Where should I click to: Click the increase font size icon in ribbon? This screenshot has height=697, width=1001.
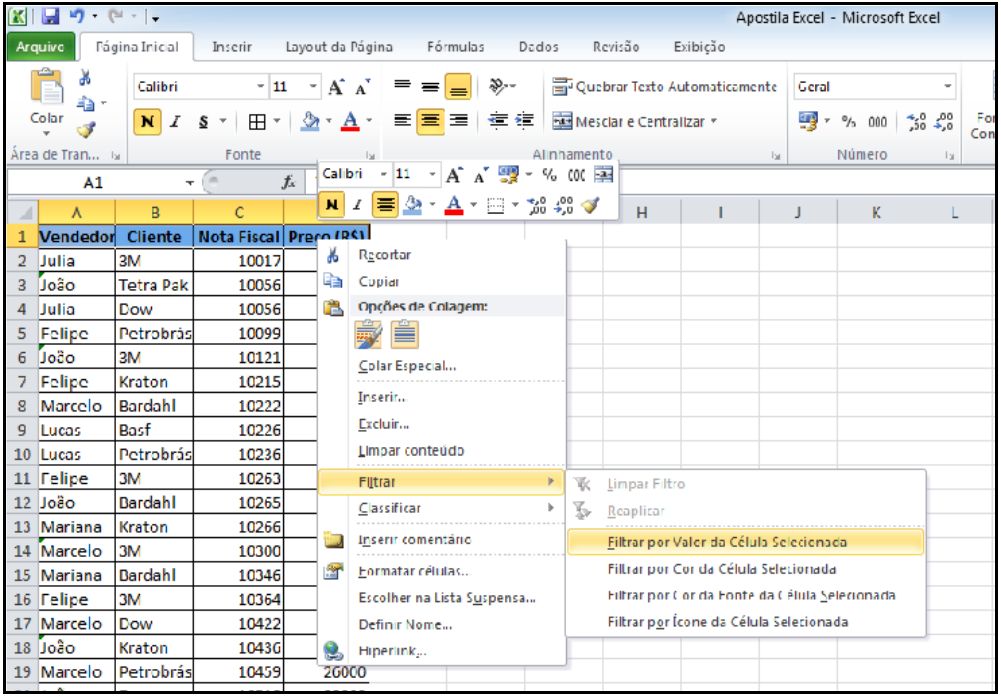tap(336, 88)
